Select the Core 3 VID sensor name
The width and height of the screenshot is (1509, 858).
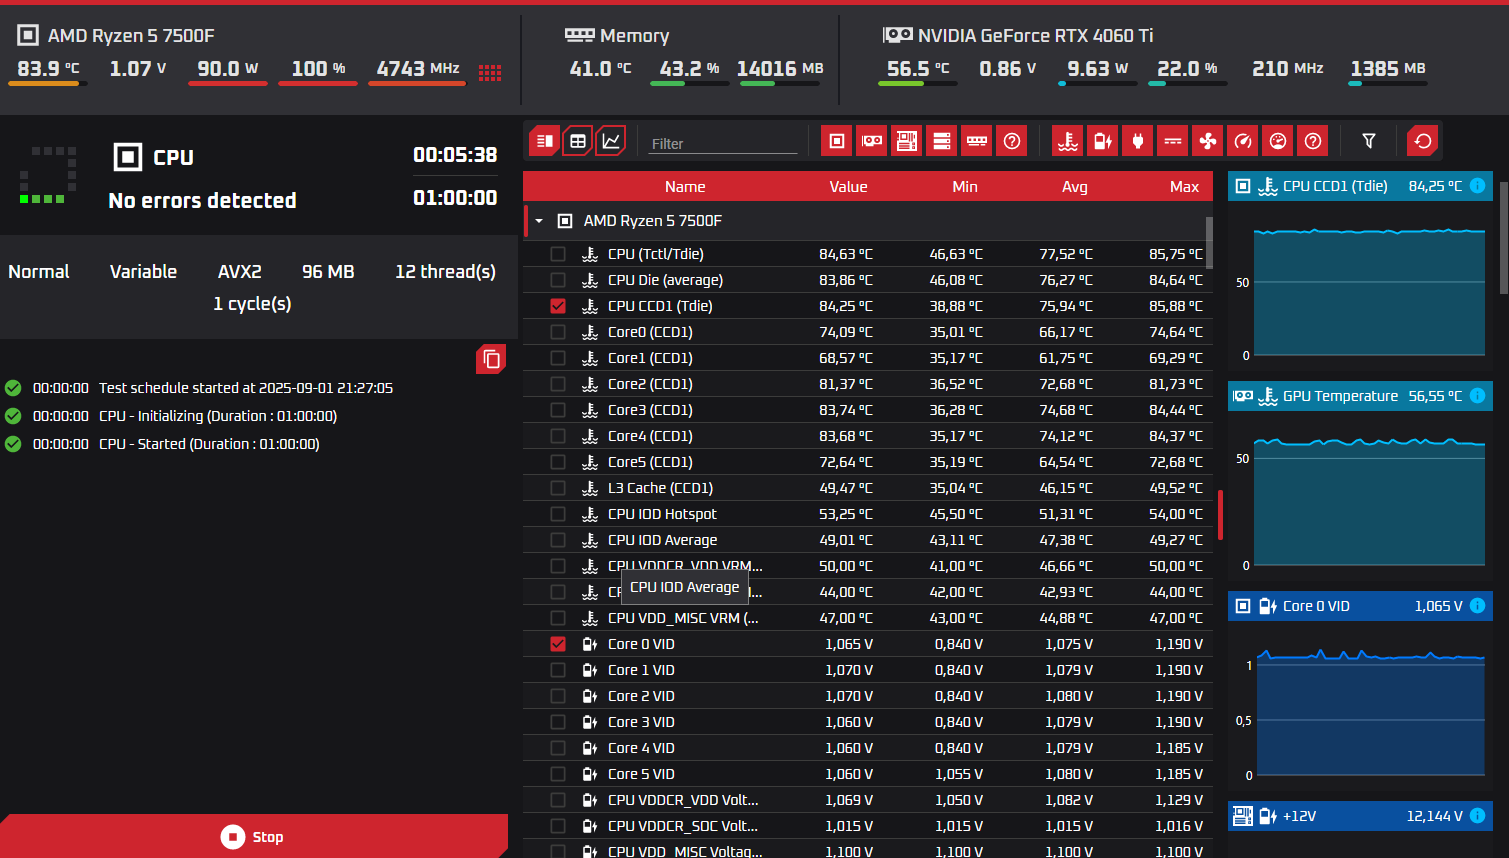pos(641,722)
